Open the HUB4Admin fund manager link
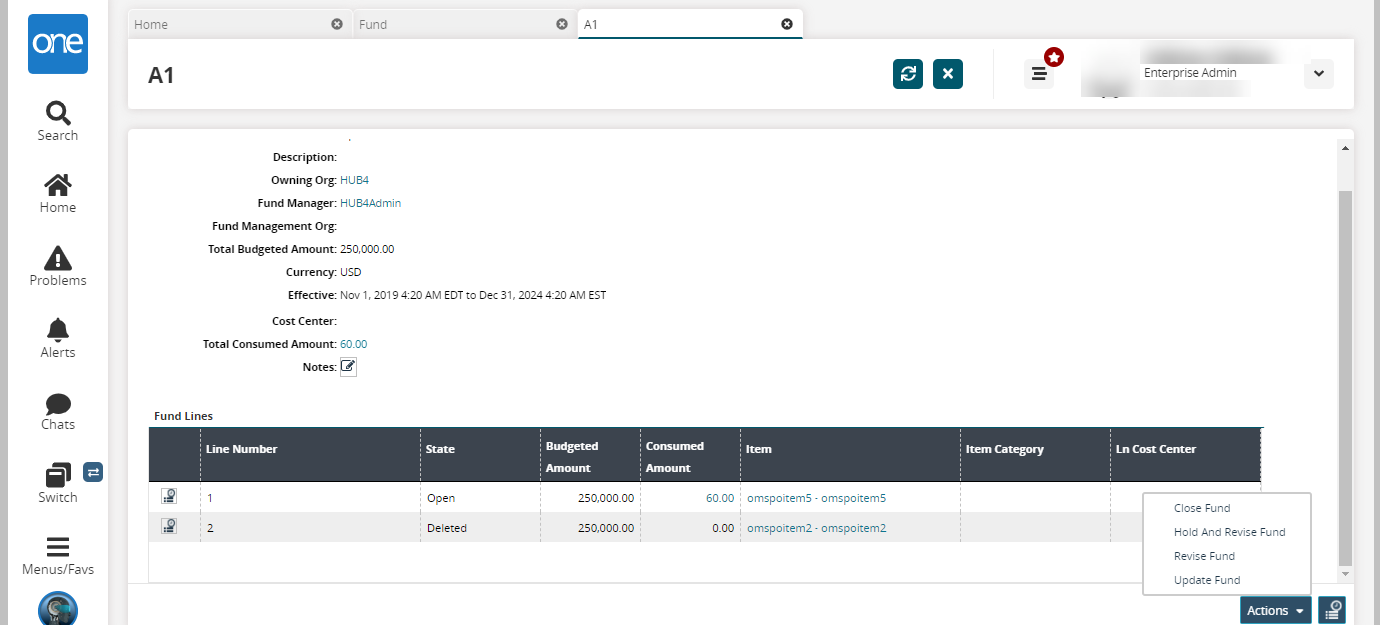This screenshot has width=1380, height=625. [x=371, y=203]
